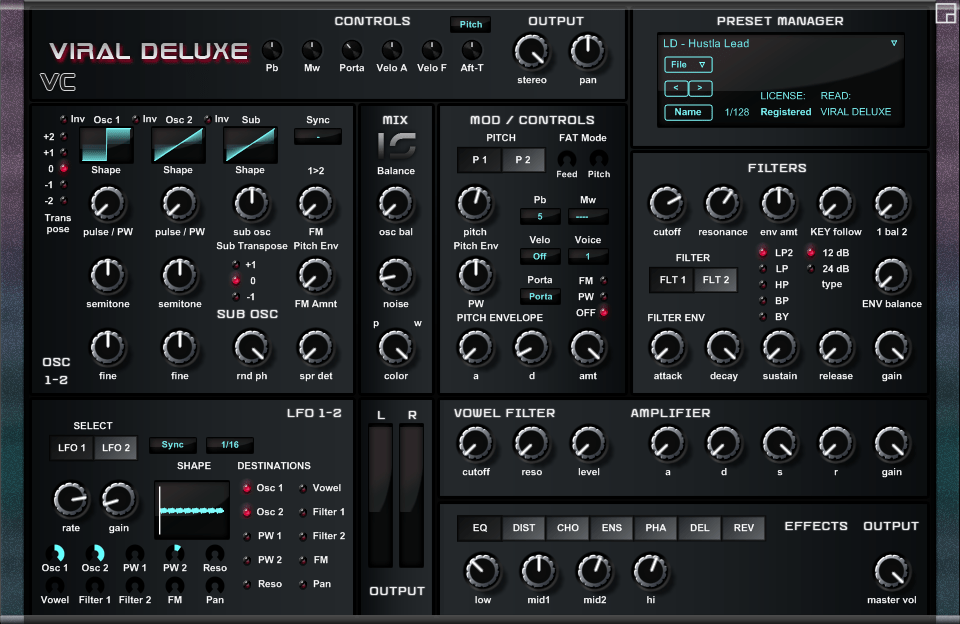The width and height of the screenshot is (960, 624).
Task: Click the FAT Mode Feed knob
Action: pos(566,159)
